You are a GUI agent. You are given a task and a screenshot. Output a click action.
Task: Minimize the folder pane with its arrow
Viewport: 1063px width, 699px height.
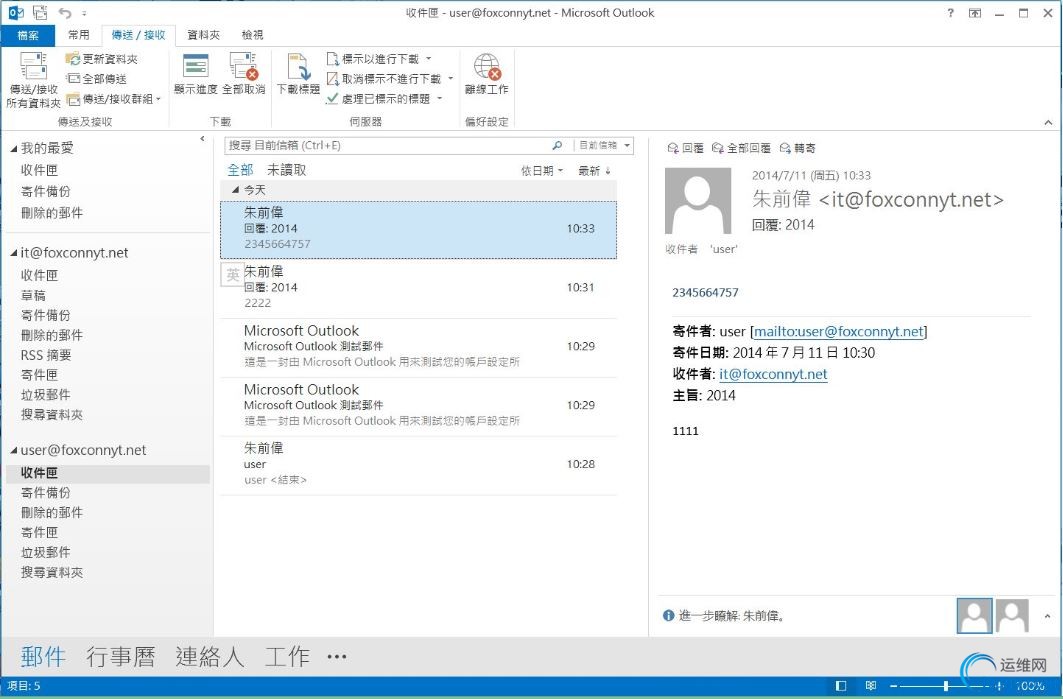click(202, 139)
